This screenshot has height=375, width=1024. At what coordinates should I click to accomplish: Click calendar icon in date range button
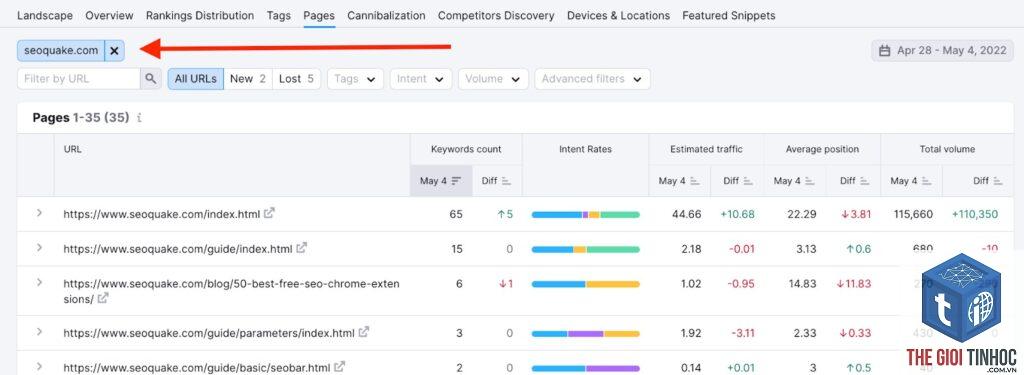(885, 50)
